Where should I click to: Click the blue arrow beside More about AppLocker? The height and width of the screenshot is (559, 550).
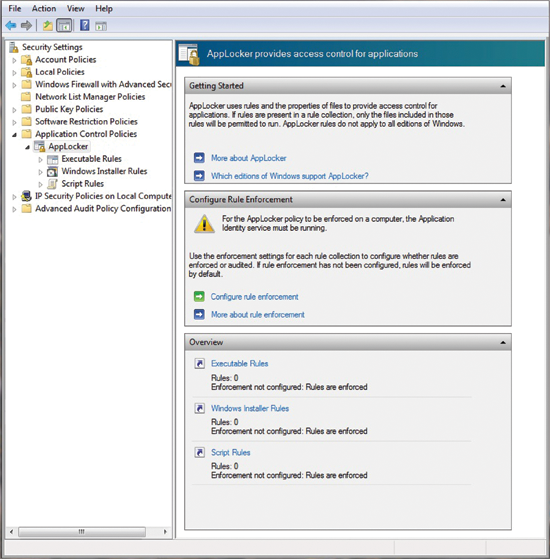click(199, 158)
